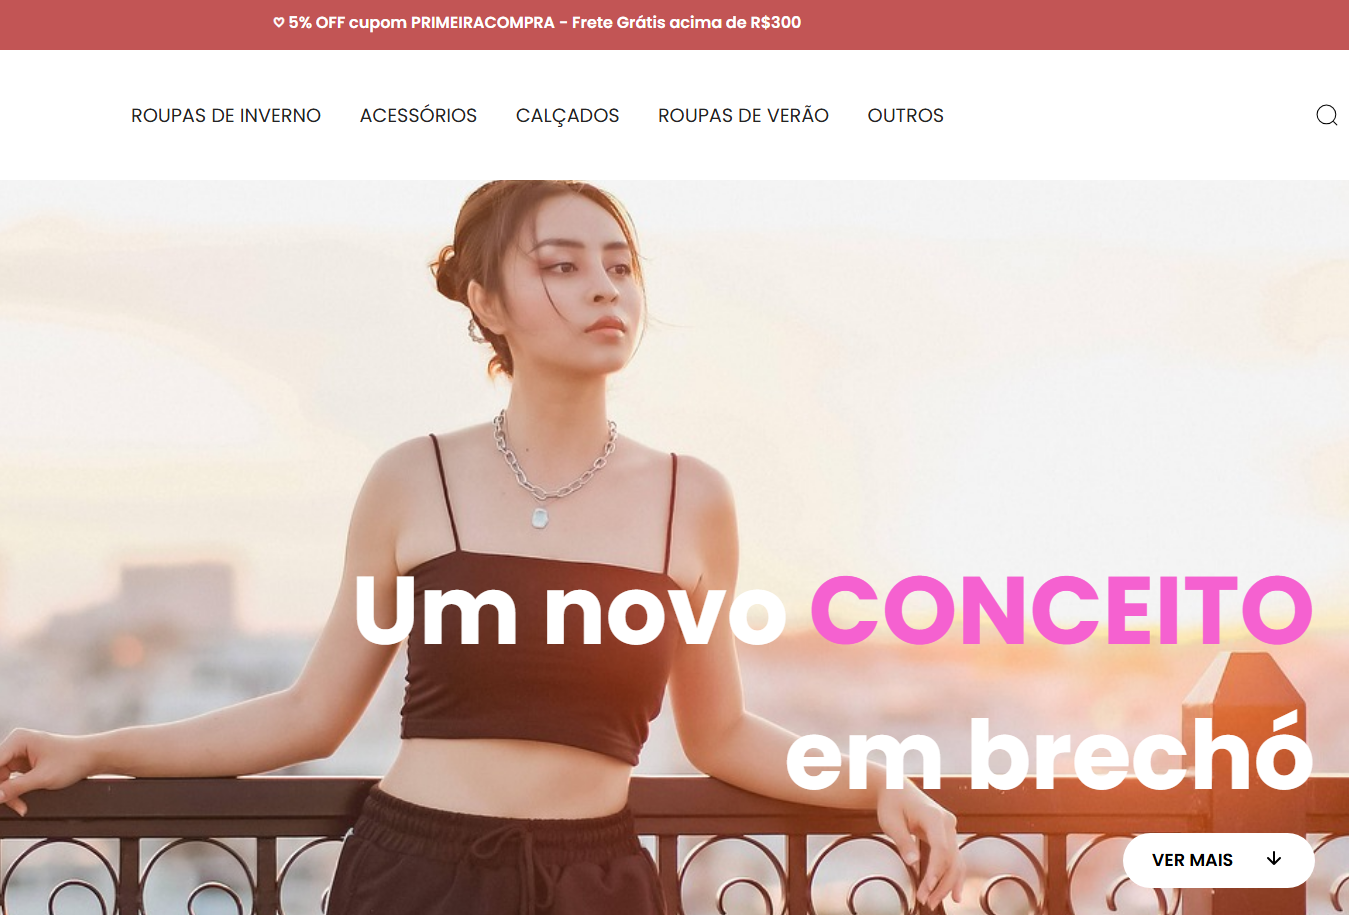Viewport: 1349px width, 915px height.
Task: Open the ROUPAS DE INVERNO menu
Action: pos(226,115)
